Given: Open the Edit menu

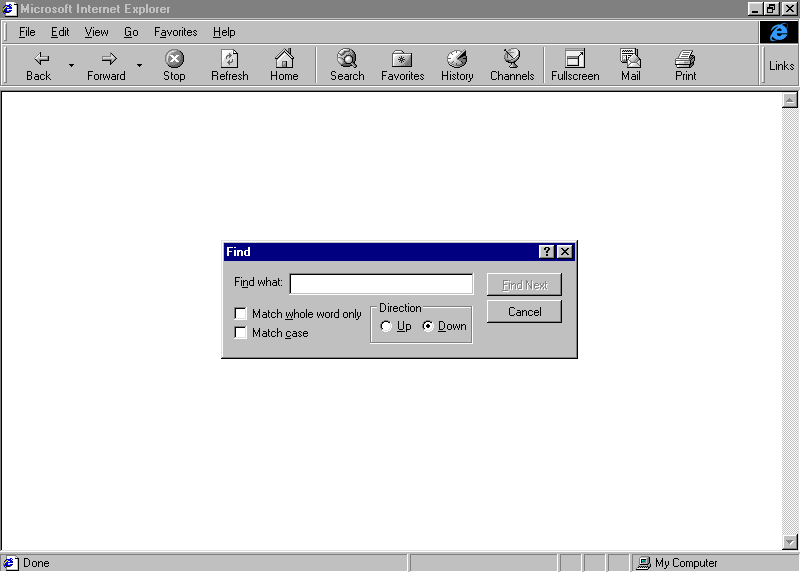Looking at the screenshot, I should point(60,32).
